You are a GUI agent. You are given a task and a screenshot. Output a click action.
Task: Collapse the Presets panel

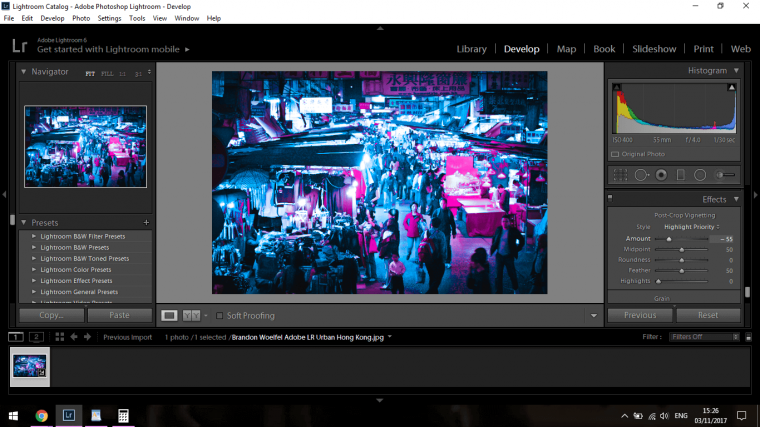24,222
